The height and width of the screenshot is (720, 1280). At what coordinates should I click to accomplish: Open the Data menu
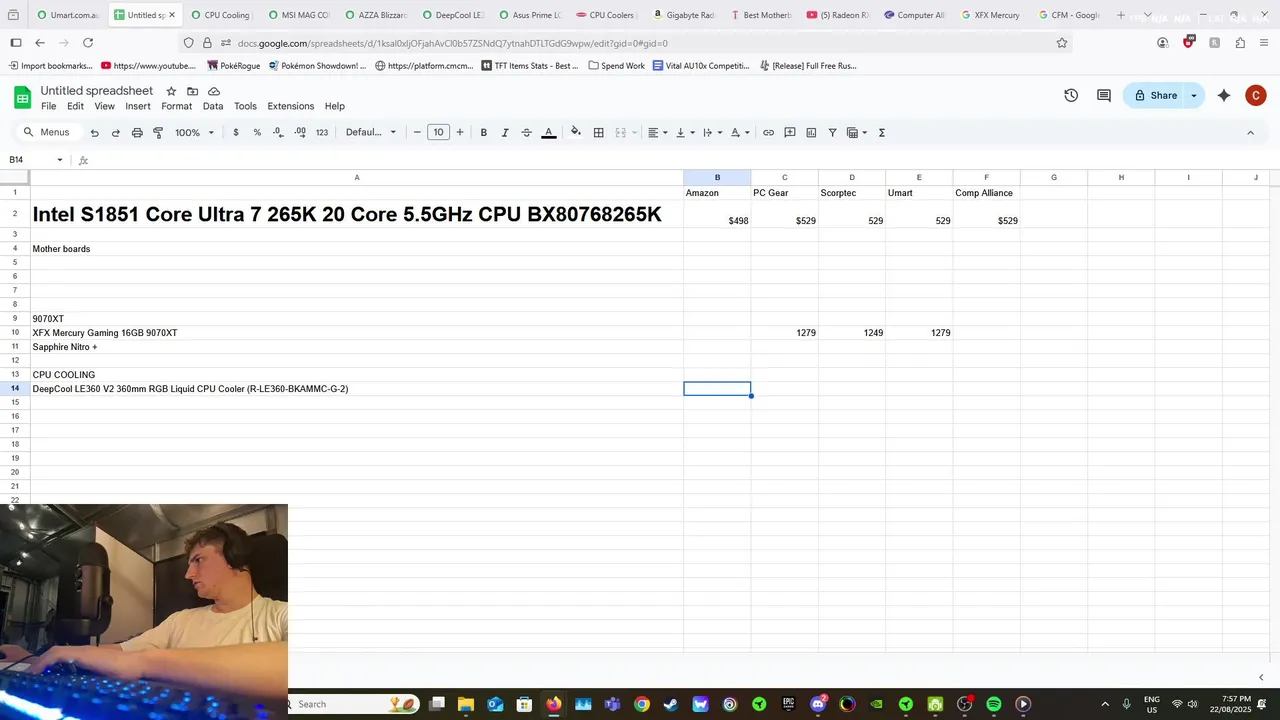click(213, 106)
